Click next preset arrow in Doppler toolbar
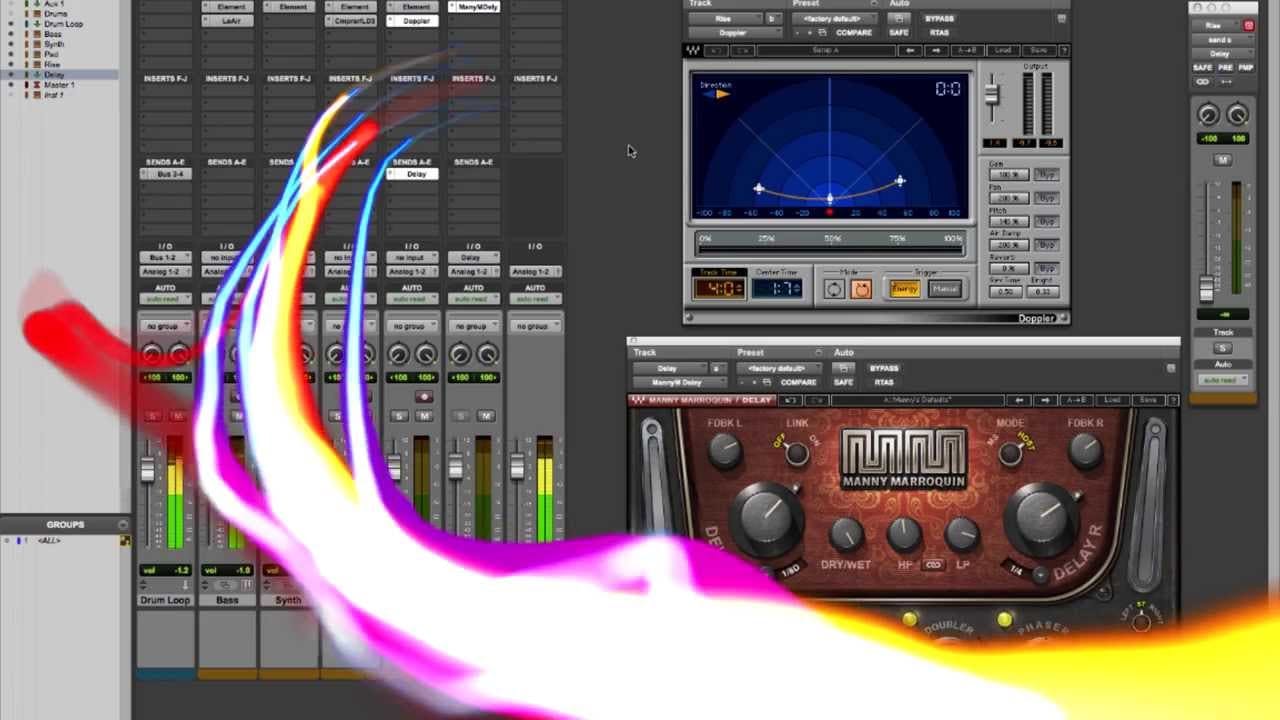The height and width of the screenshot is (720, 1280). 935,50
